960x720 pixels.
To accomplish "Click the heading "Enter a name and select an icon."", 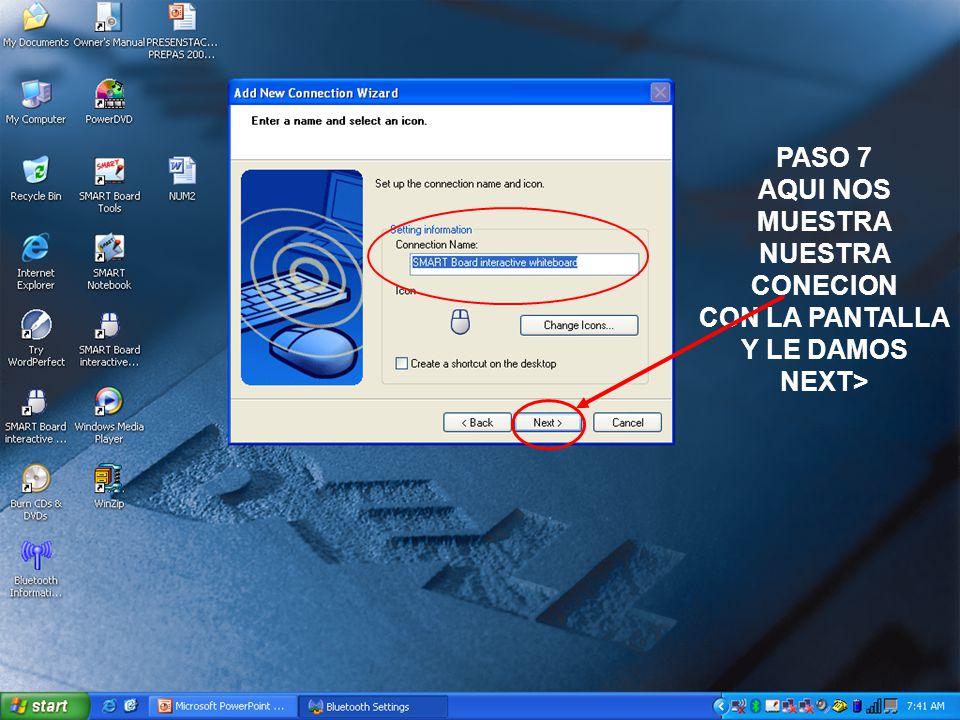I will 339,121.
